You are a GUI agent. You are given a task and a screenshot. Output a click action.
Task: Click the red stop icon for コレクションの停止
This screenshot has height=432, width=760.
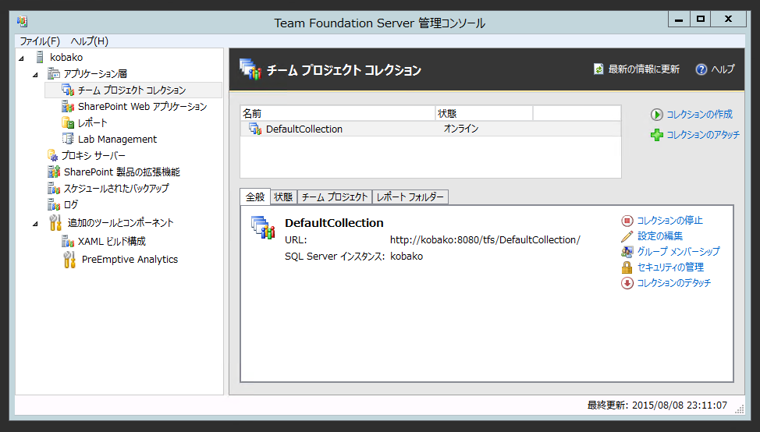tap(627, 221)
